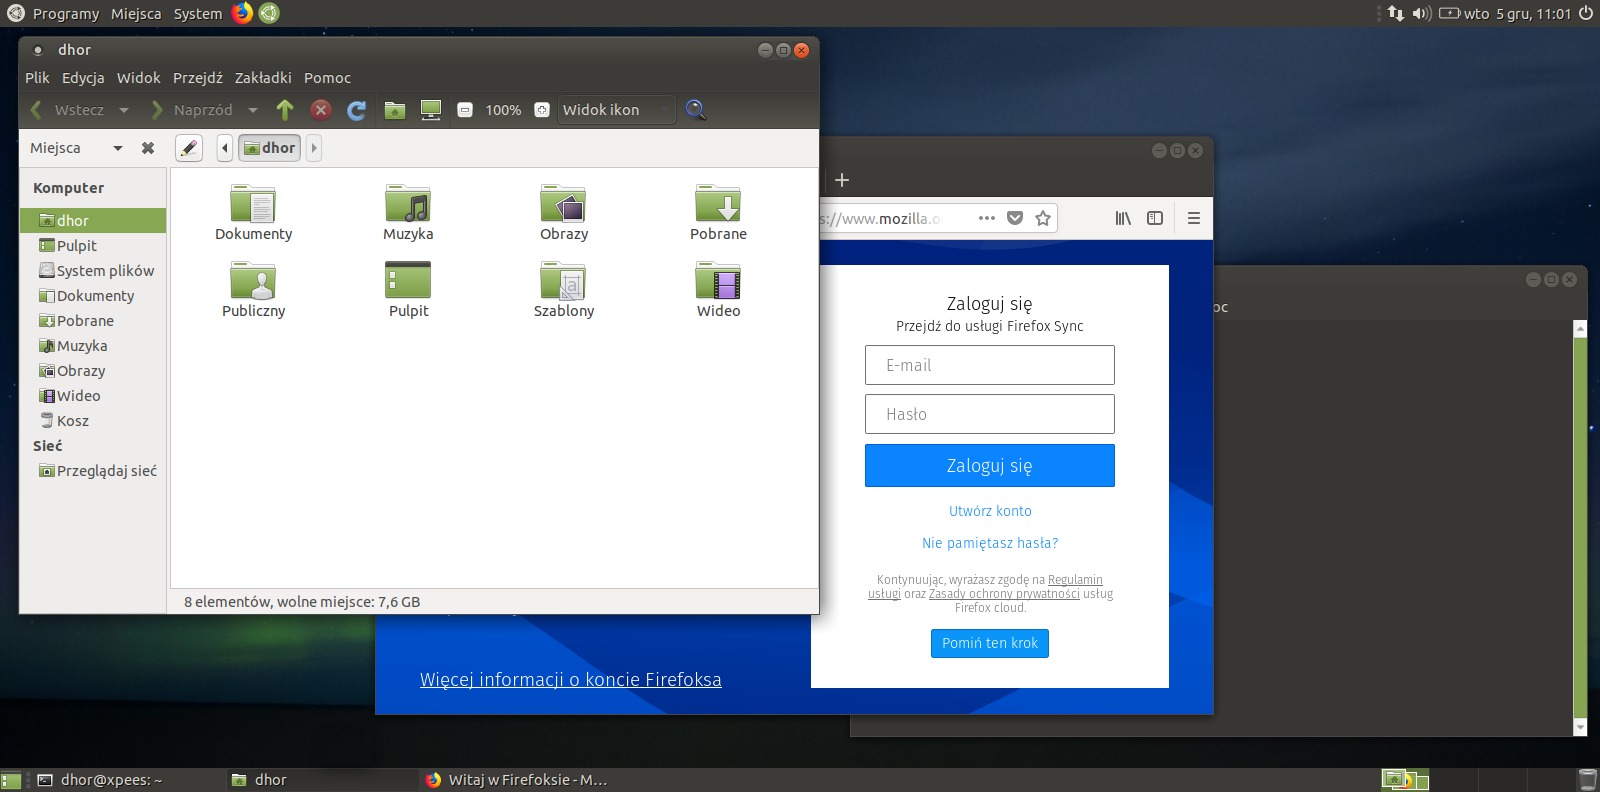1600x792 pixels.
Task: Open the Edycja menu
Action: point(83,78)
